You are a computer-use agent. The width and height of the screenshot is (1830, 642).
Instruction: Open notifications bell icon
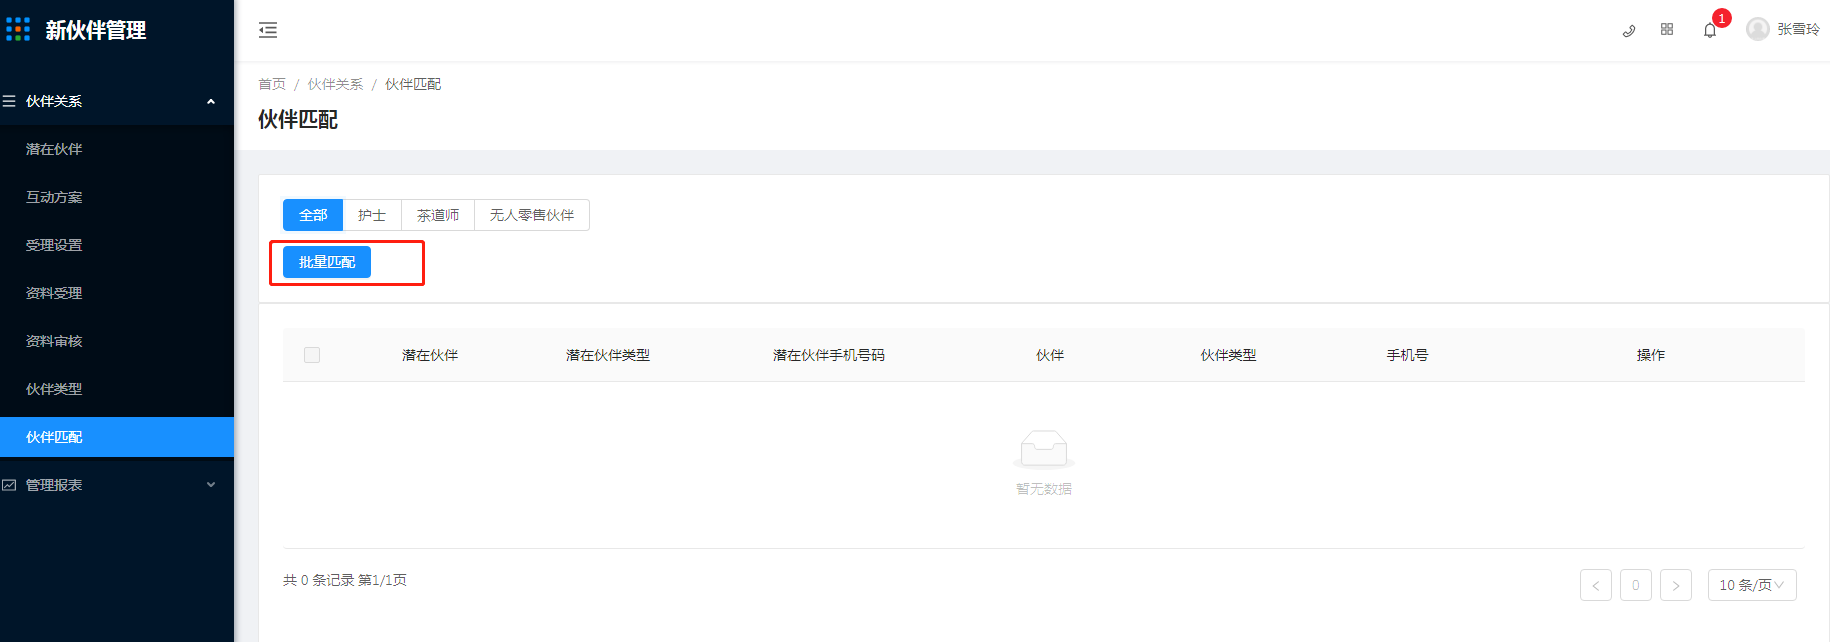[1710, 30]
